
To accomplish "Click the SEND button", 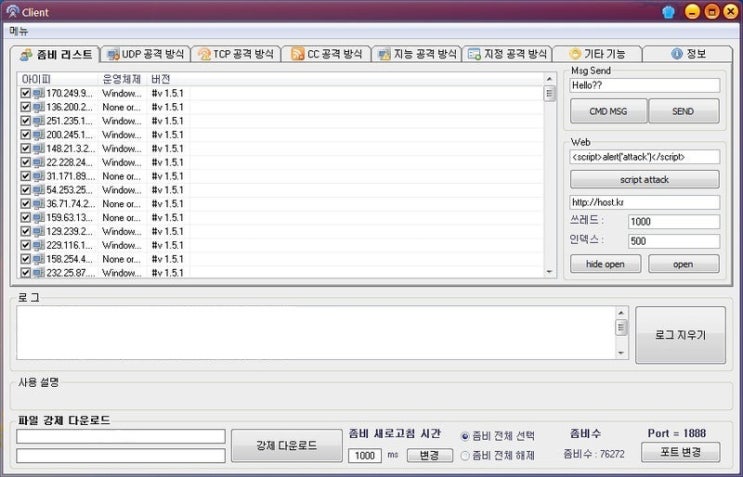I will (x=683, y=111).
